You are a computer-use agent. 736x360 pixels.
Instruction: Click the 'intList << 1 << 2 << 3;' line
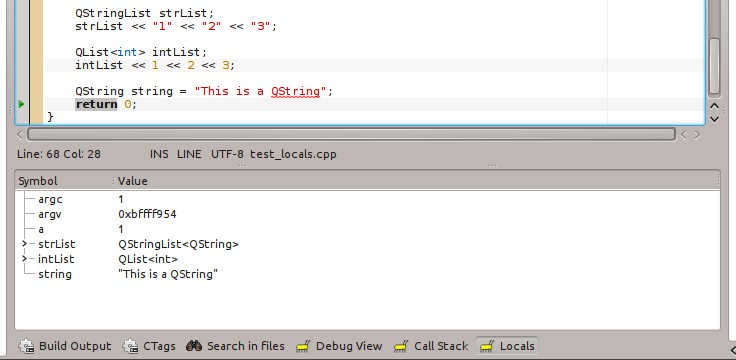[155, 65]
